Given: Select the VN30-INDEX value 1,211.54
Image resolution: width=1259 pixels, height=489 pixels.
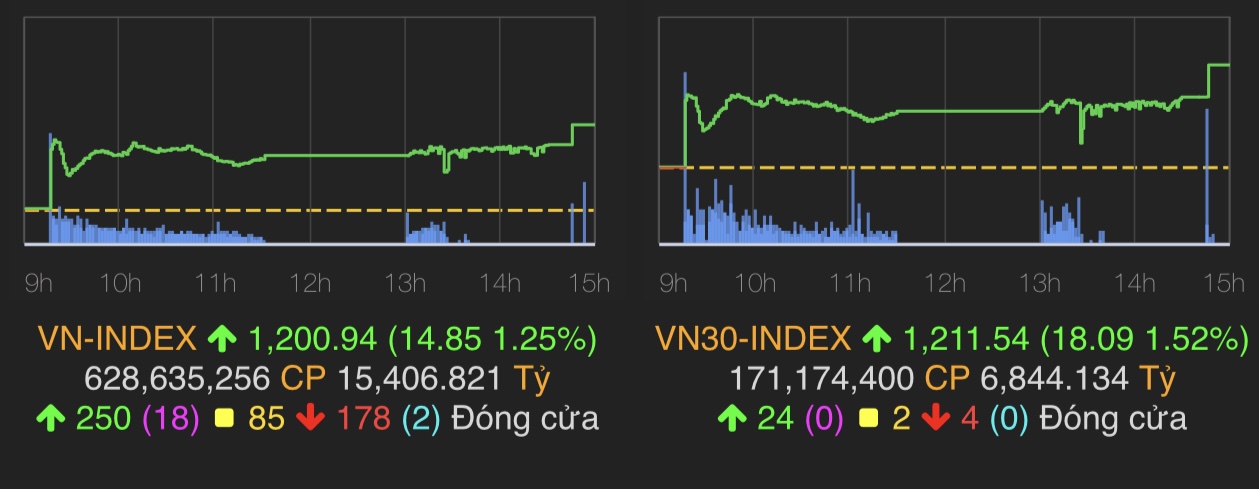Looking at the screenshot, I should point(966,340).
